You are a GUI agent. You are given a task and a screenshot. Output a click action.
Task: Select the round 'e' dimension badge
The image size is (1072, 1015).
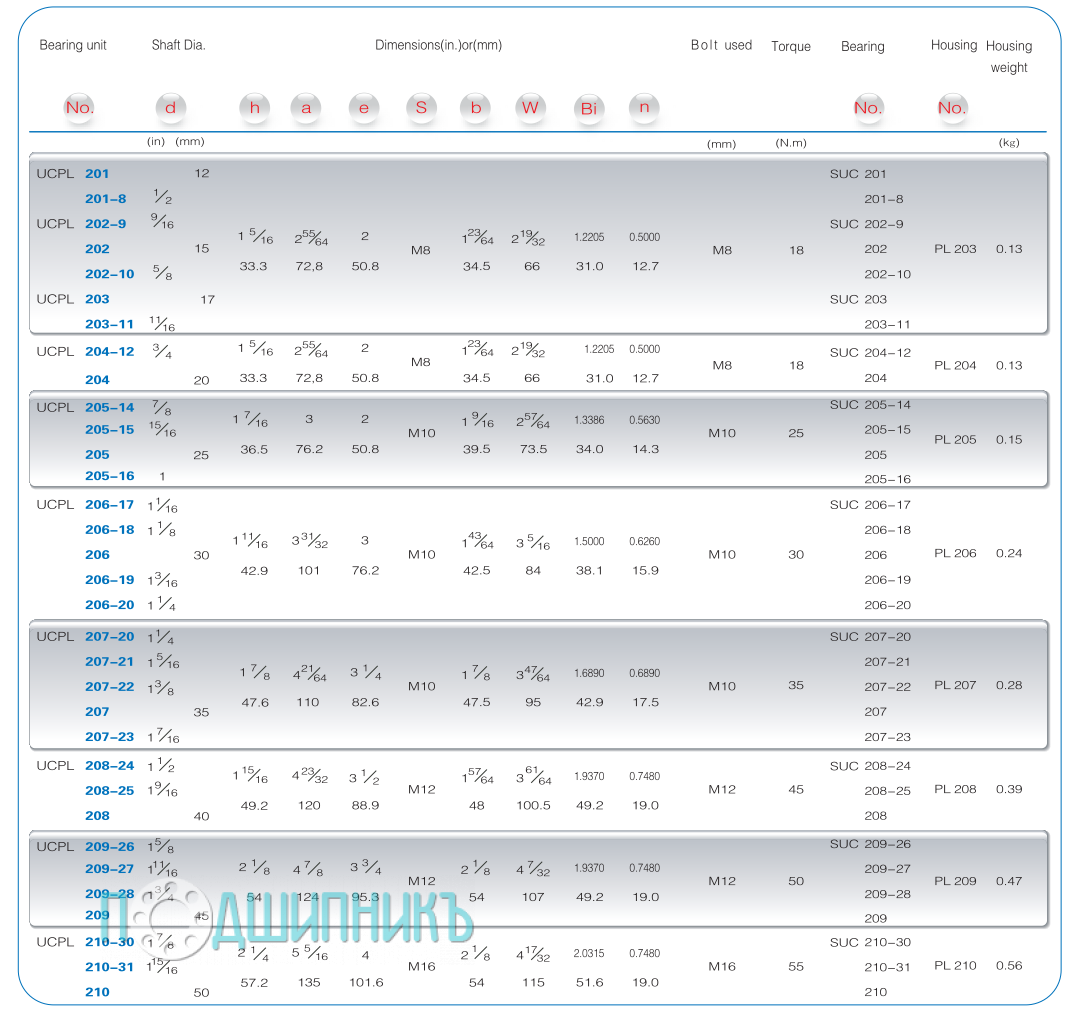coord(364,108)
